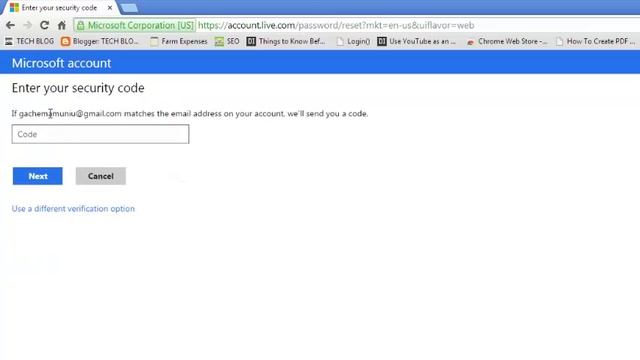Select the 'Enter your security code' tab
Viewport: 640px width, 360px height.
(x=59, y=8)
